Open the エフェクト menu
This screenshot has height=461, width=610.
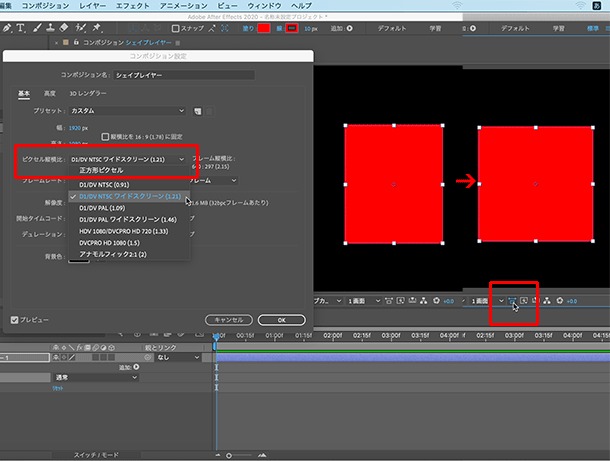pos(132,5)
